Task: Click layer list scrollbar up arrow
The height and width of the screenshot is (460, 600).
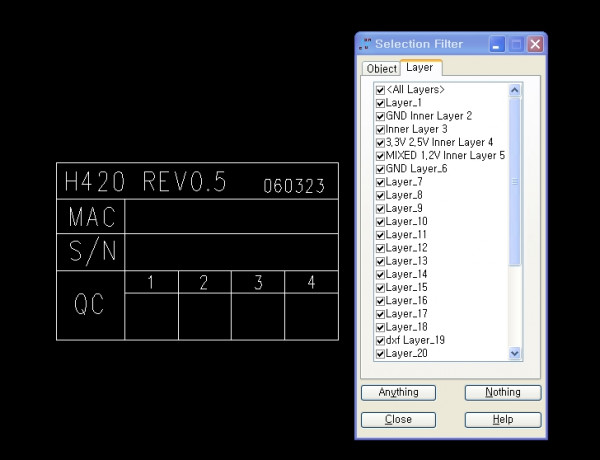Action: 515,90
